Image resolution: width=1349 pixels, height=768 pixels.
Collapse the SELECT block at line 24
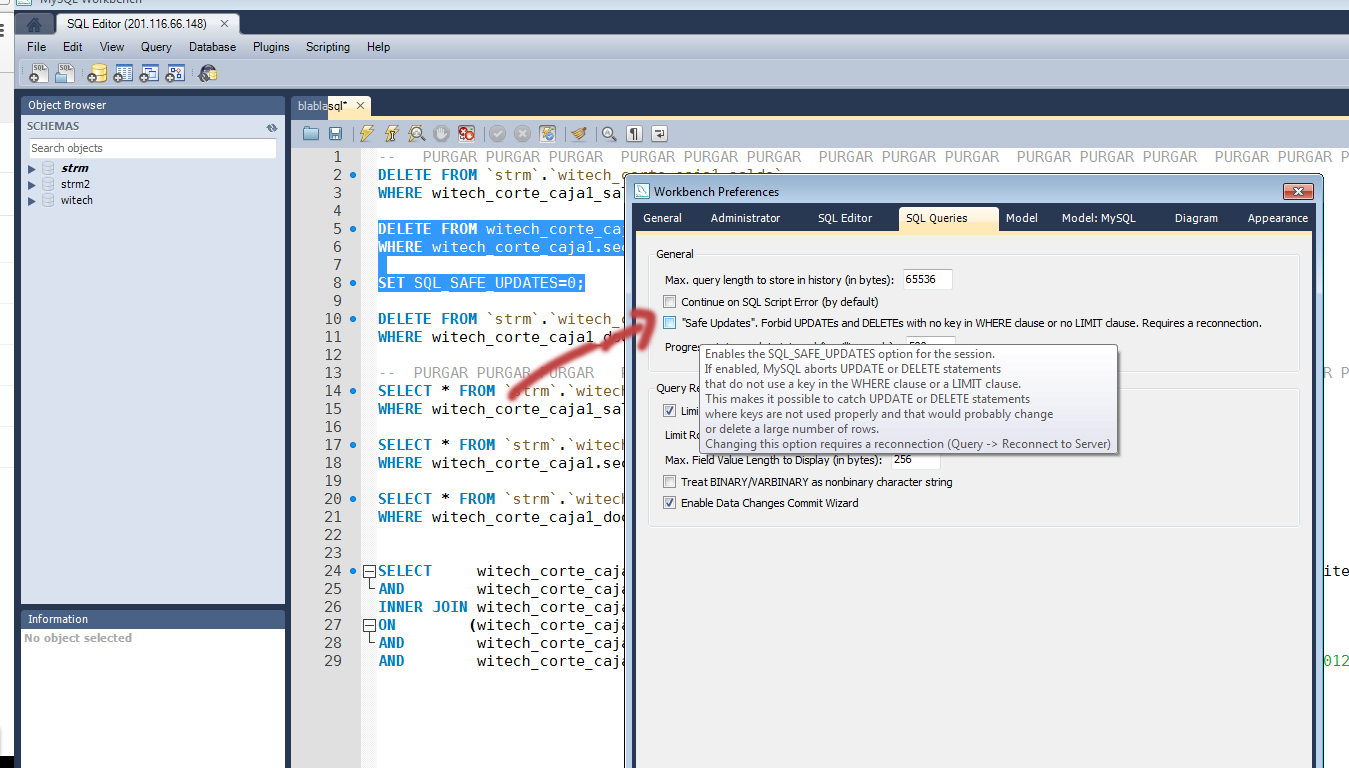click(x=368, y=571)
